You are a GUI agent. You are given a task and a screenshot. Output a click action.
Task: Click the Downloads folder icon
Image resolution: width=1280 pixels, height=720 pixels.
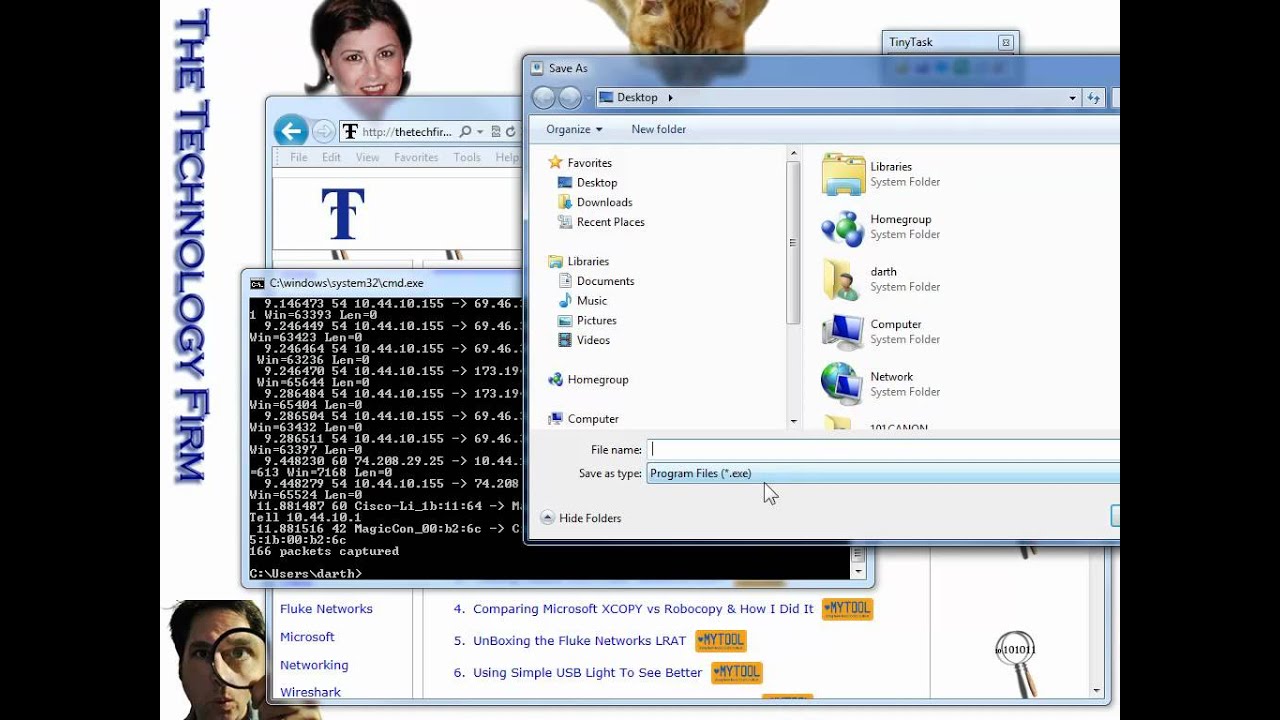[565, 202]
